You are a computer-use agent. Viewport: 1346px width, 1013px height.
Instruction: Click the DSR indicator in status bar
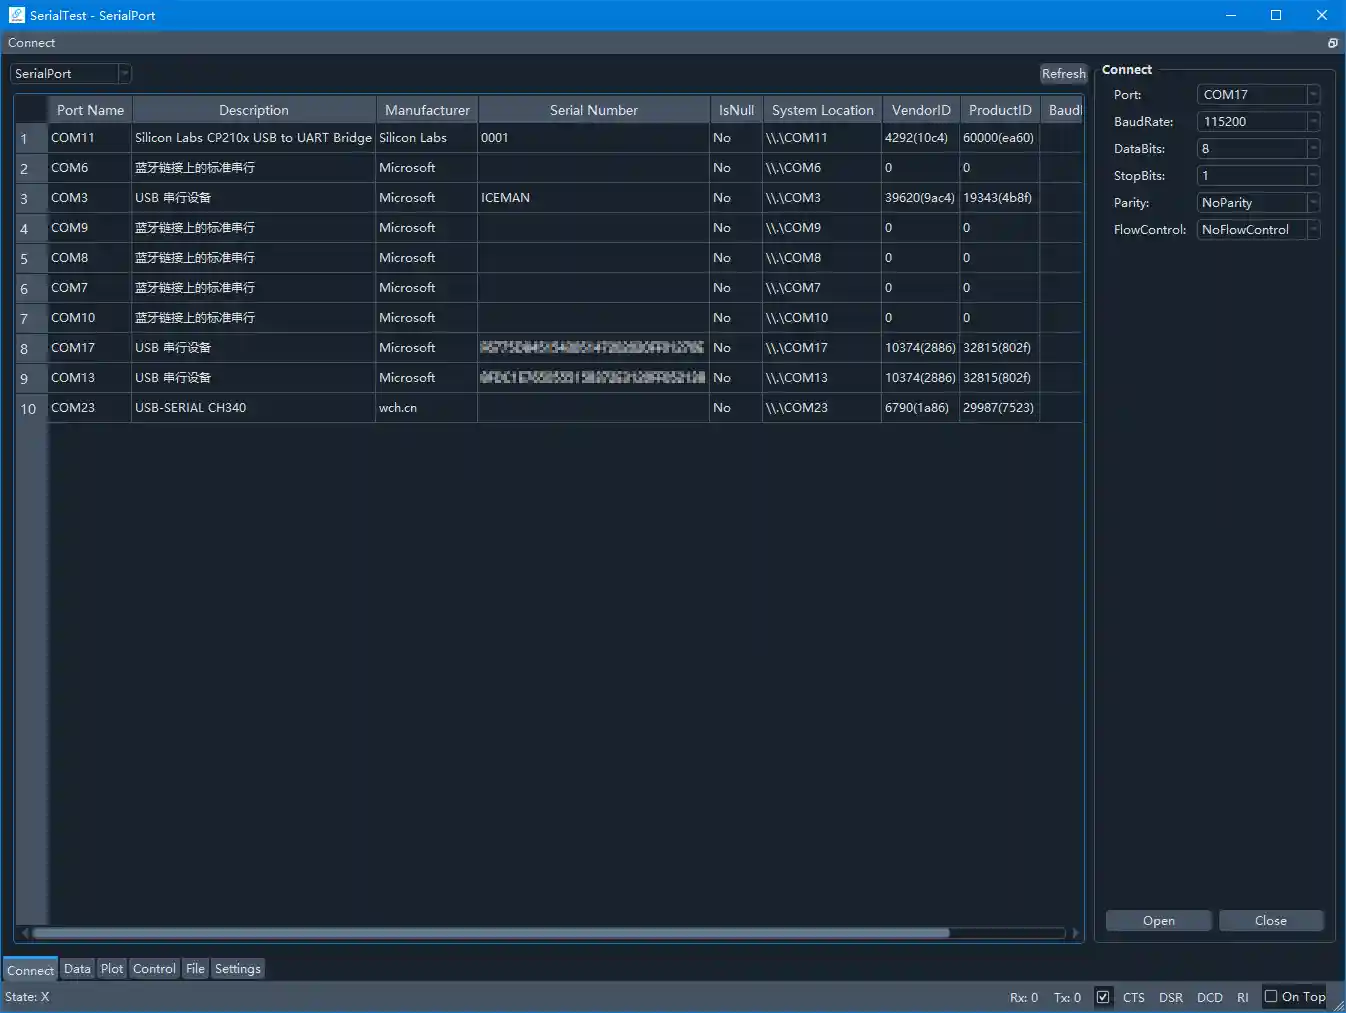(1170, 997)
